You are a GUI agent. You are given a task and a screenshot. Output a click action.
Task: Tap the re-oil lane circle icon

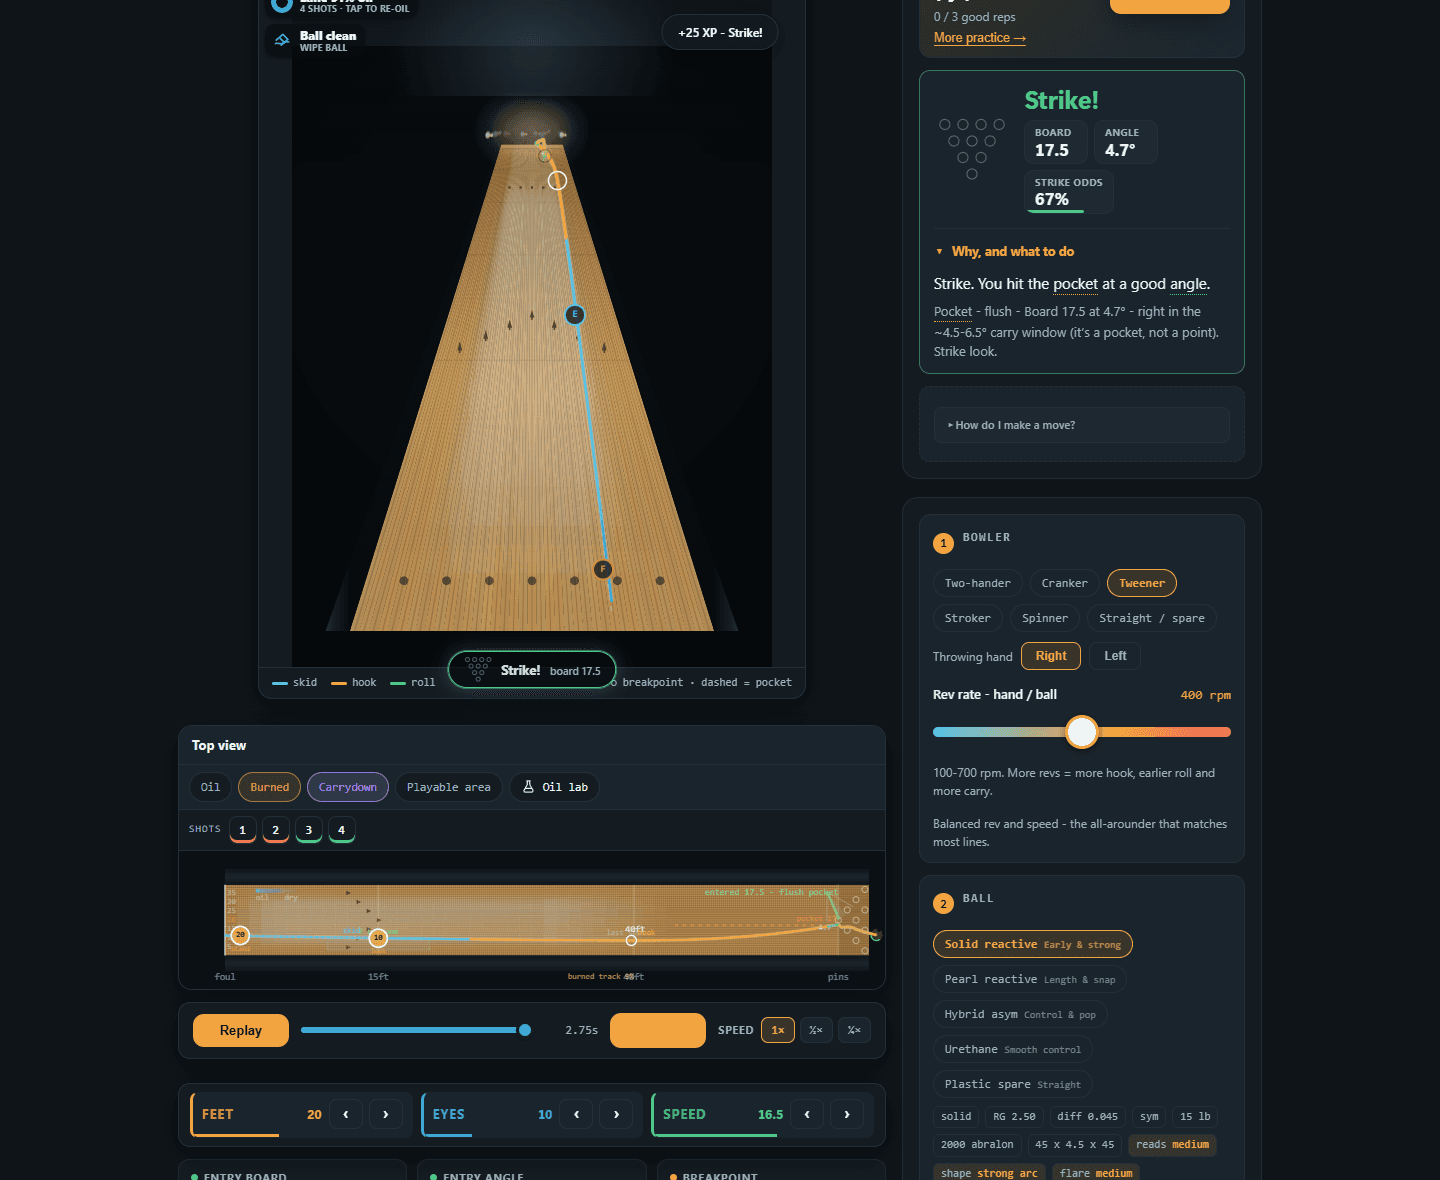coord(282,4)
